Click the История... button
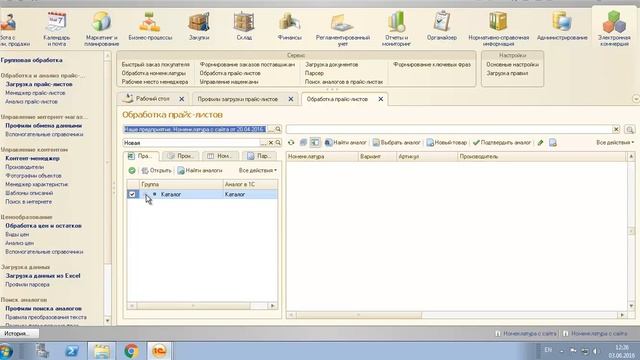Viewport: 640px width, 360px height. click(19, 333)
